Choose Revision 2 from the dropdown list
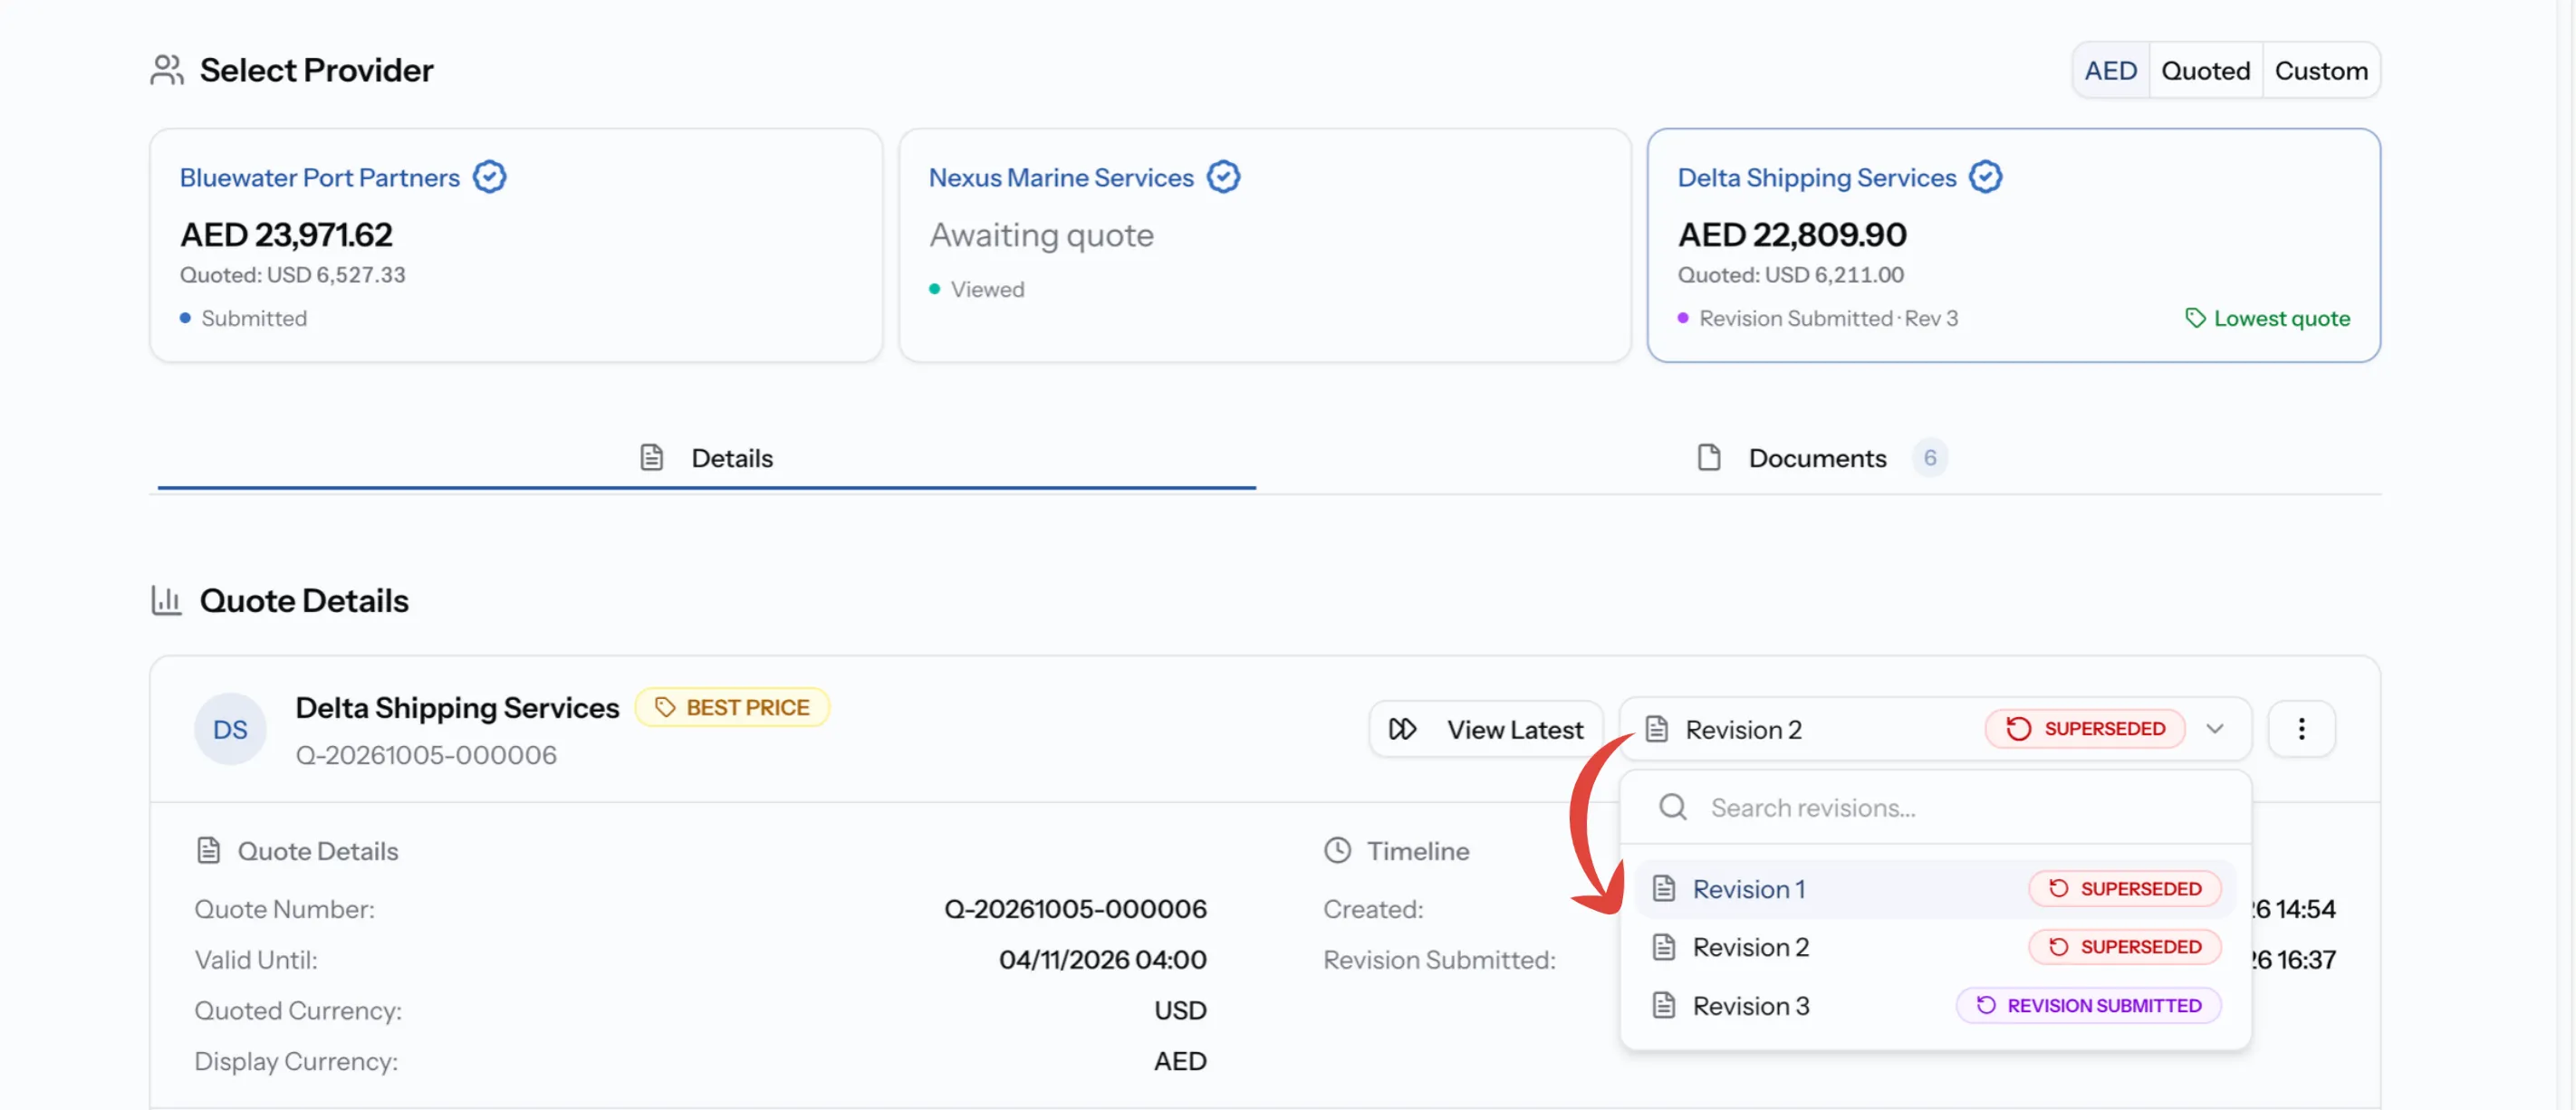Screen dimensions: 2576x1110 click(1934, 947)
